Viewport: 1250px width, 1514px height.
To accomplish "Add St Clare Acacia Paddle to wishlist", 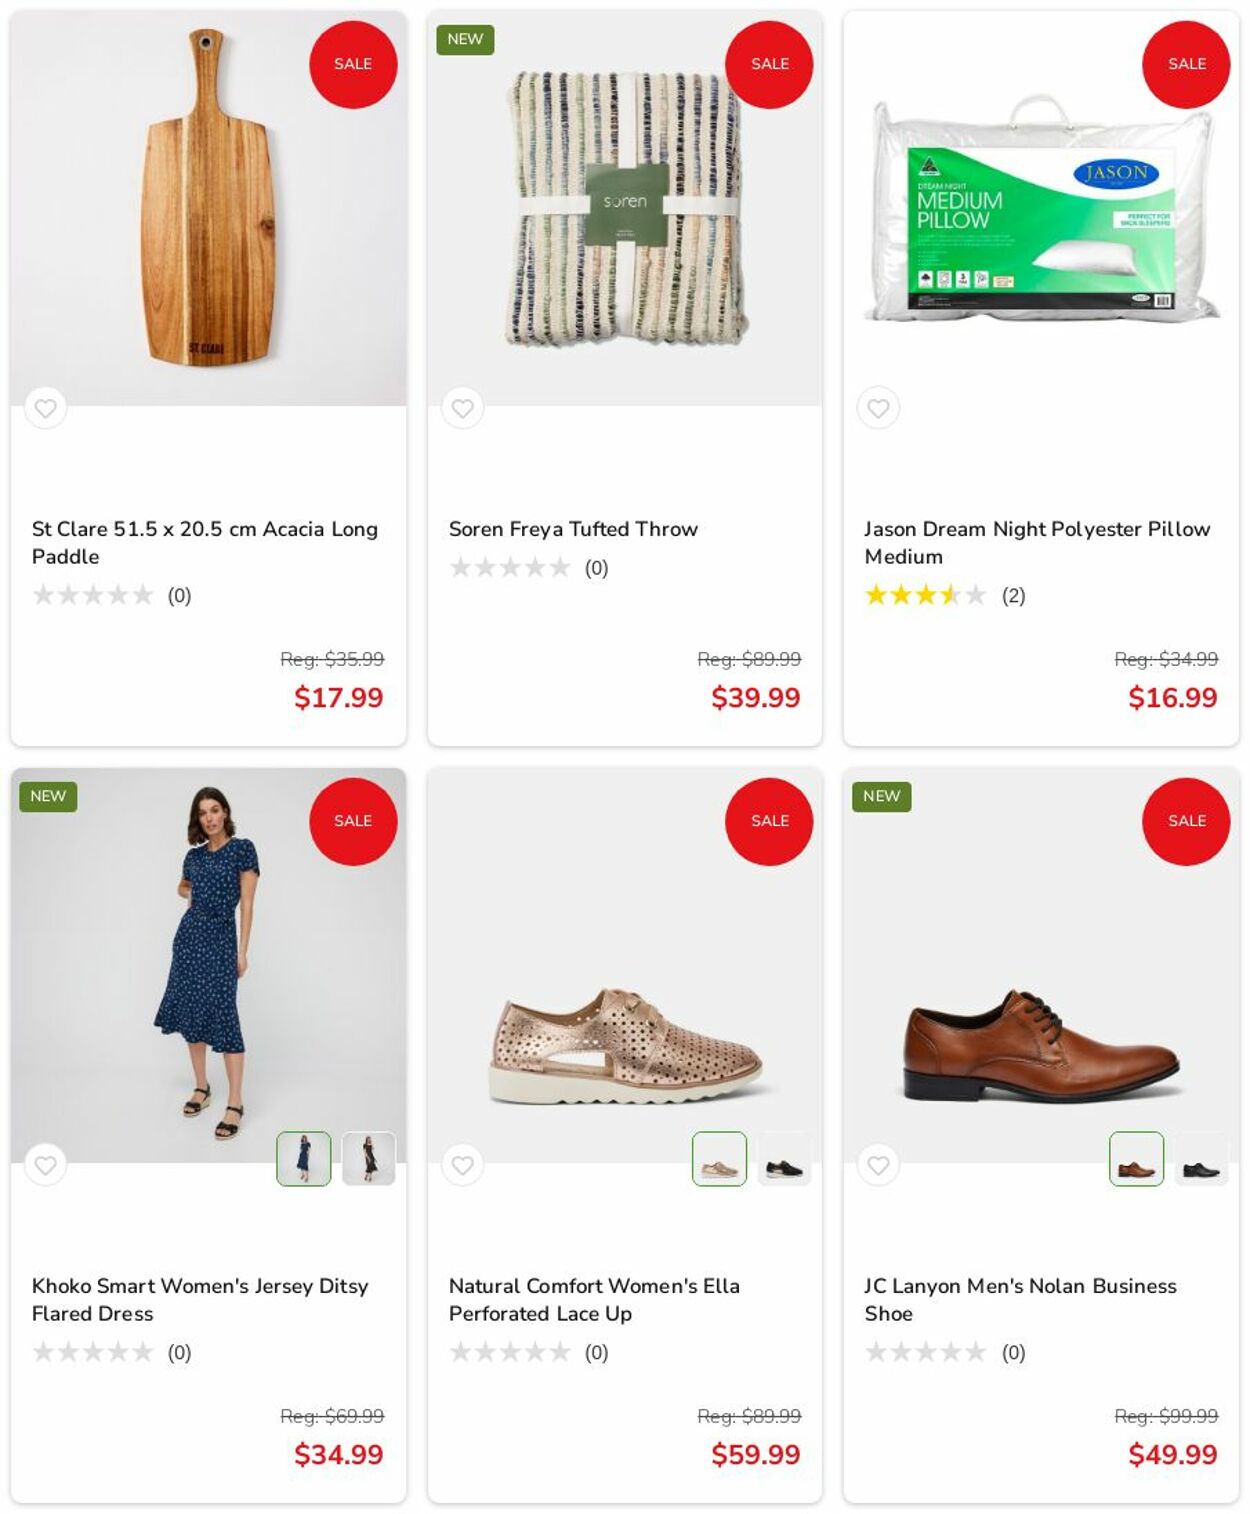I will [45, 408].
